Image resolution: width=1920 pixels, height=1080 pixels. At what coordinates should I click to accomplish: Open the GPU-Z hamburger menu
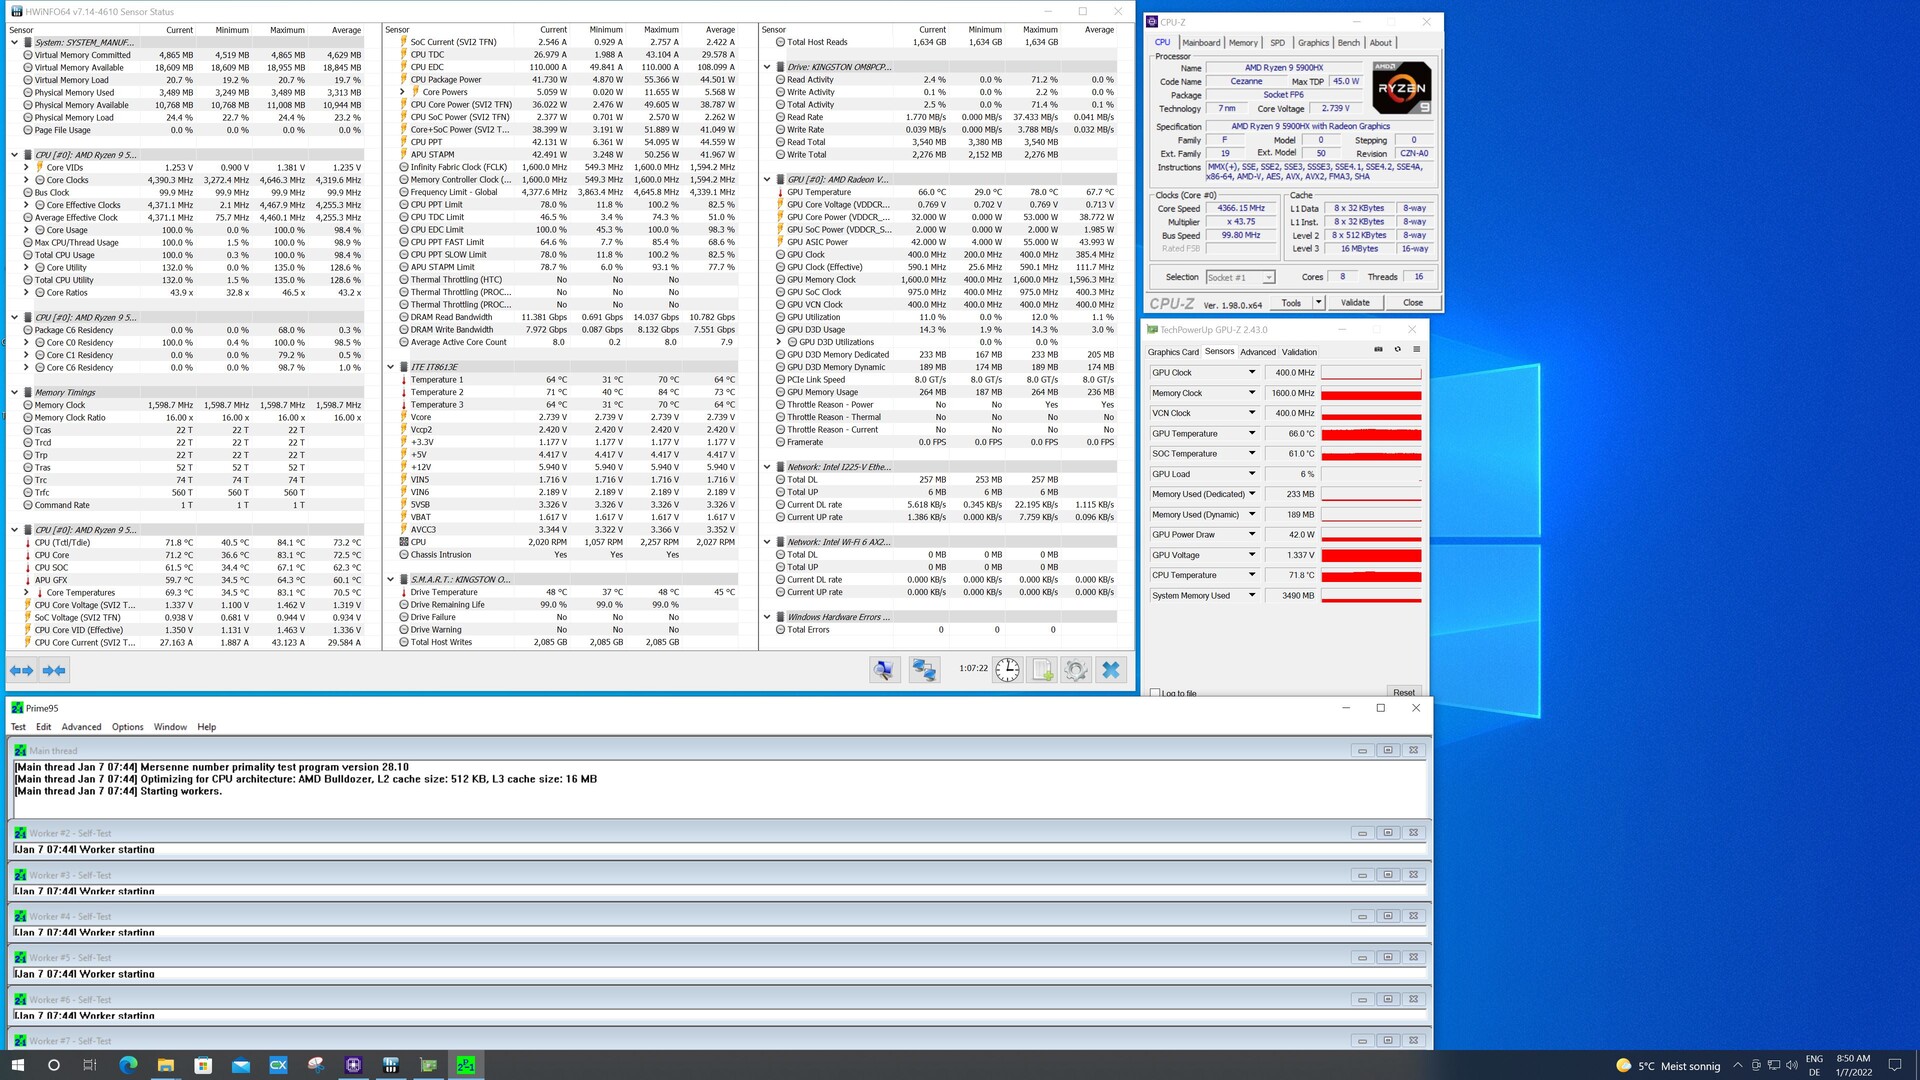coord(1416,350)
